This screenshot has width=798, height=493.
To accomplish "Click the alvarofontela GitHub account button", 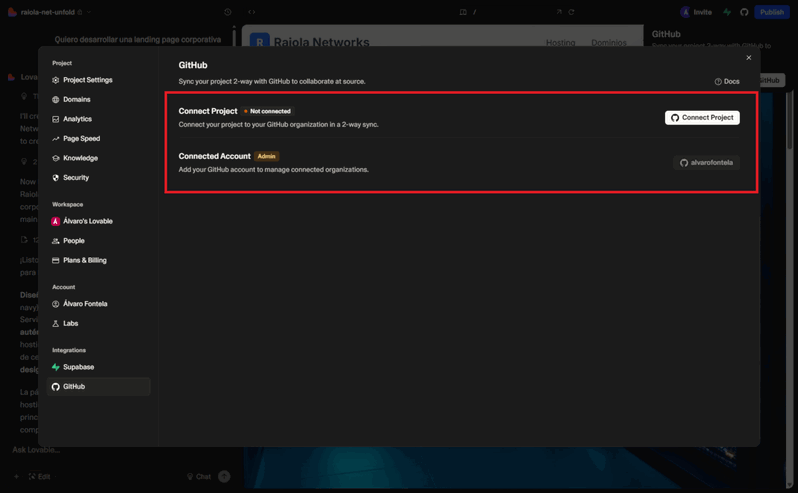I will click(706, 163).
